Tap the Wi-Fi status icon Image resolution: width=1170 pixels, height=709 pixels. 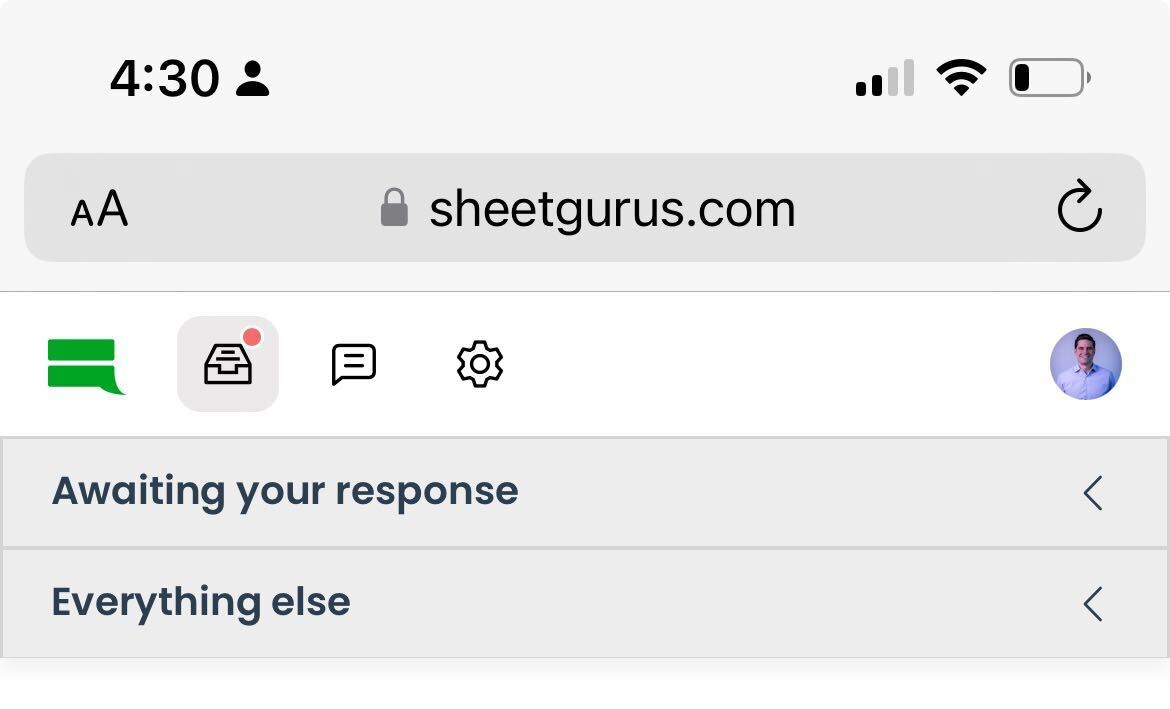(x=962, y=77)
